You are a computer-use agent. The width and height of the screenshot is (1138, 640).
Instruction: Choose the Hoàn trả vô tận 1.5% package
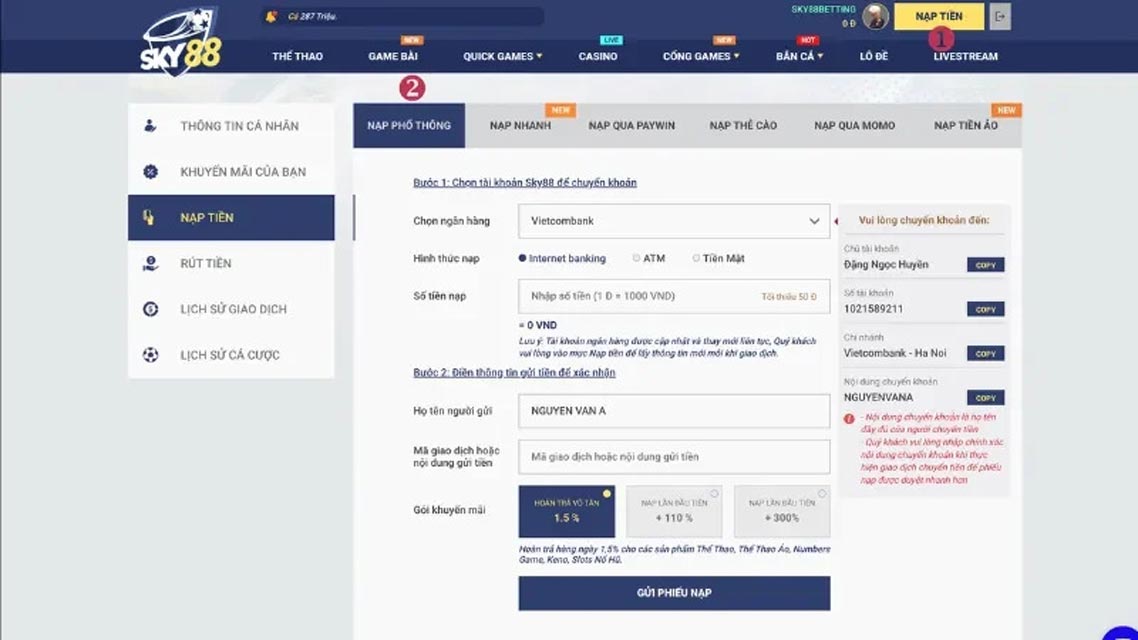coord(566,511)
